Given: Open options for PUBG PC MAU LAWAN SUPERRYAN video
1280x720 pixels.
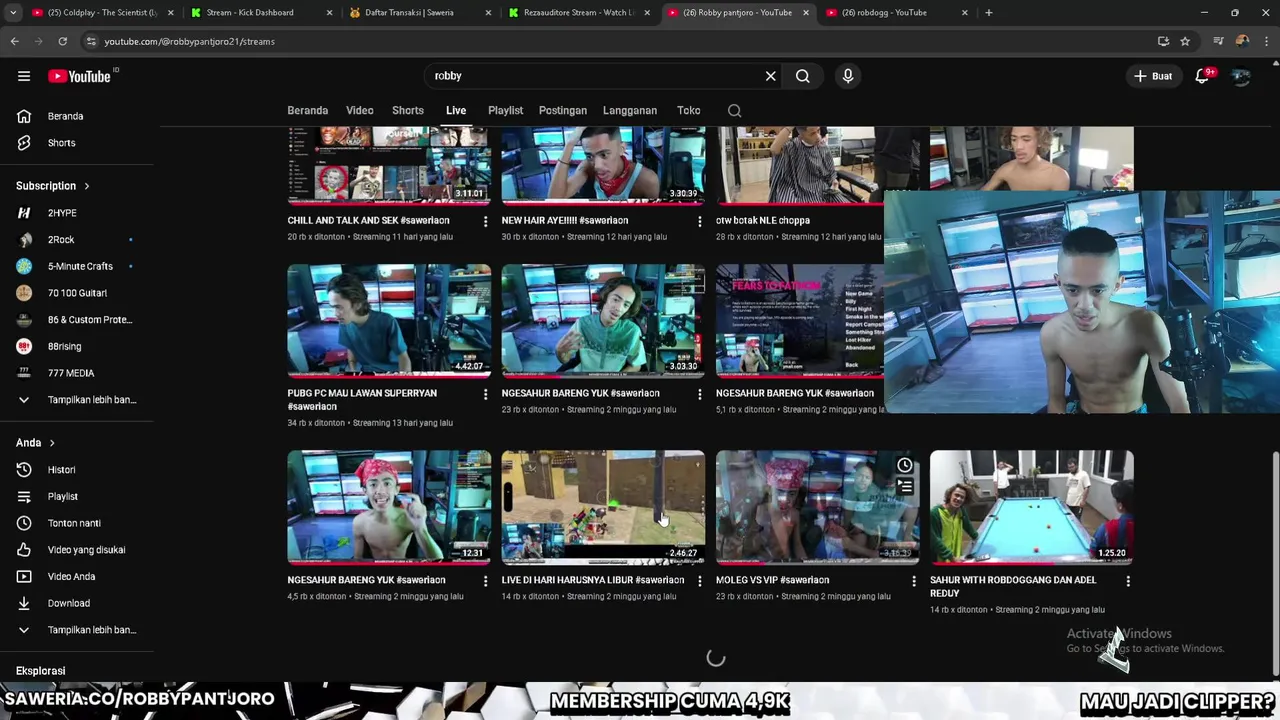Looking at the screenshot, I should tap(485, 394).
